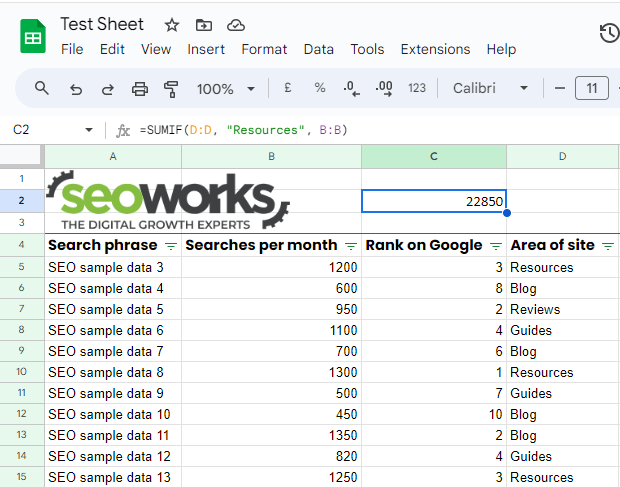Screen dimensions: 620x487
Task: Format cell as currency pound
Action: (x=288, y=88)
